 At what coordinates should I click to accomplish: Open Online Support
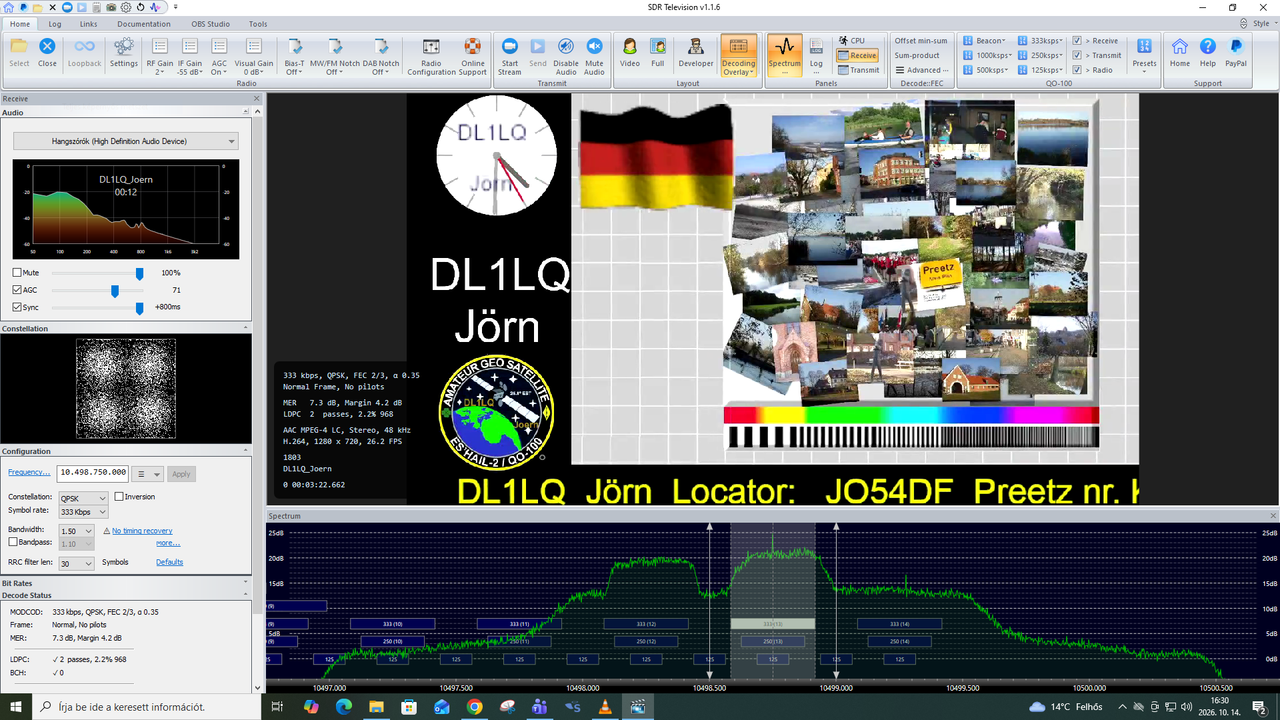point(473,57)
